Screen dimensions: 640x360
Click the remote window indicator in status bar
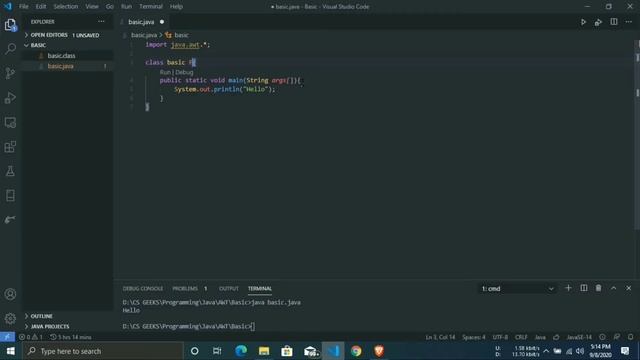pyautogui.click(x=7, y=337)
